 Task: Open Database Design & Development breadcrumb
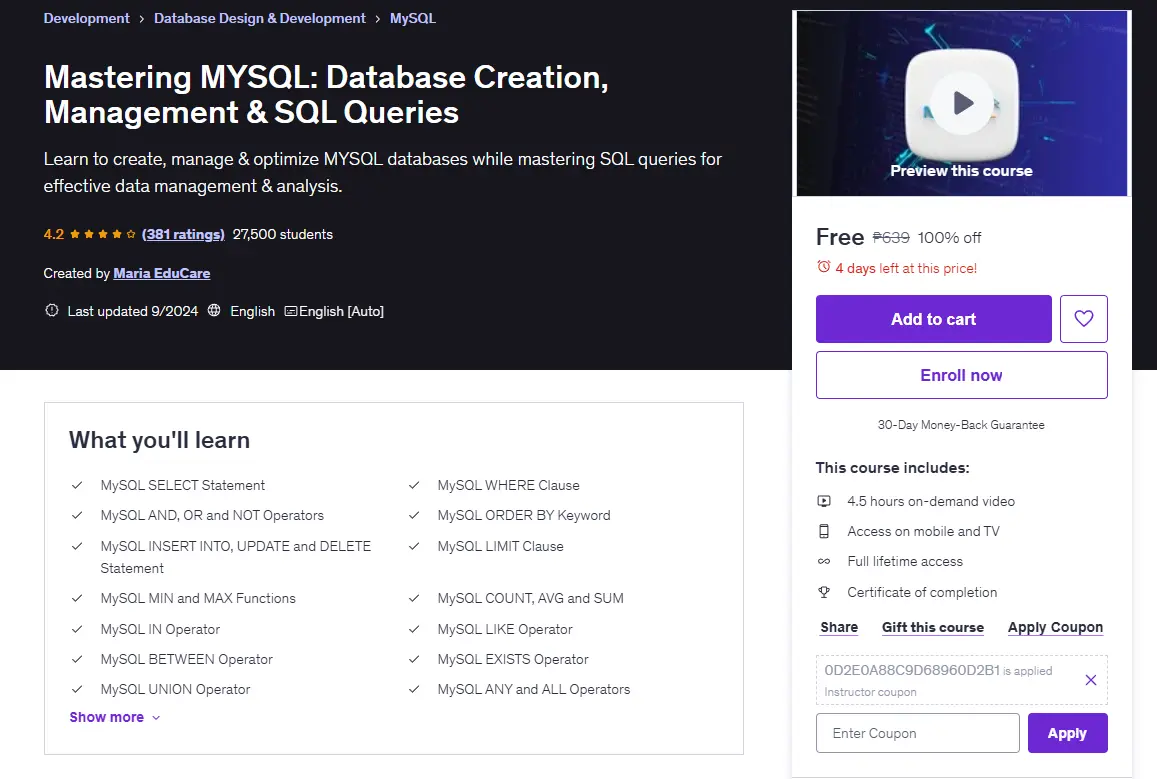pos(260,18)
